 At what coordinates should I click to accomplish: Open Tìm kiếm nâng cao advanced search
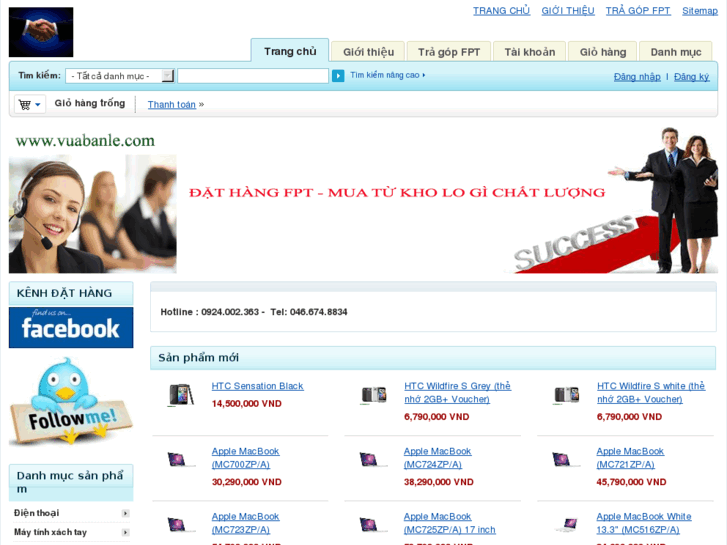pos(388,75)
